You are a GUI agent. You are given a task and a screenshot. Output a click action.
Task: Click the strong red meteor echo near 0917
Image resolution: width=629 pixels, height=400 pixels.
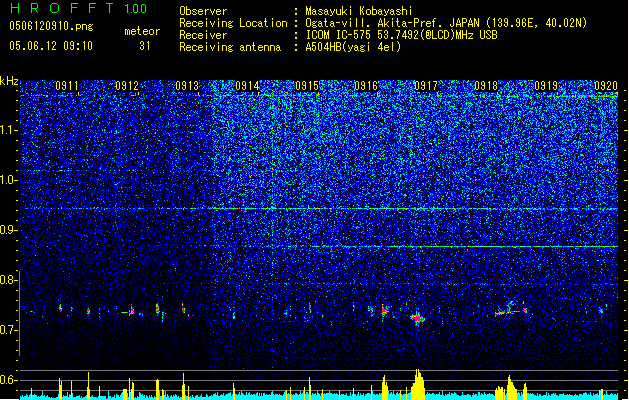point(418,319)
